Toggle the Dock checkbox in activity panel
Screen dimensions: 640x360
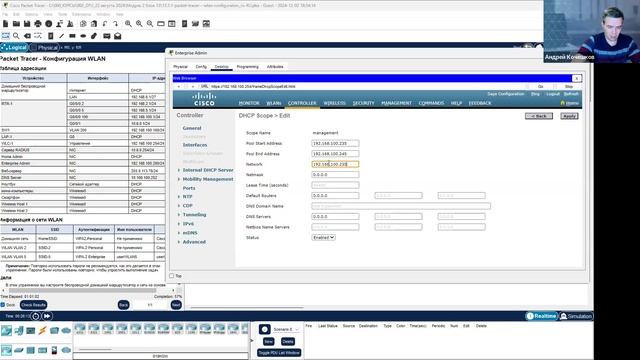[x=3, y=305]
